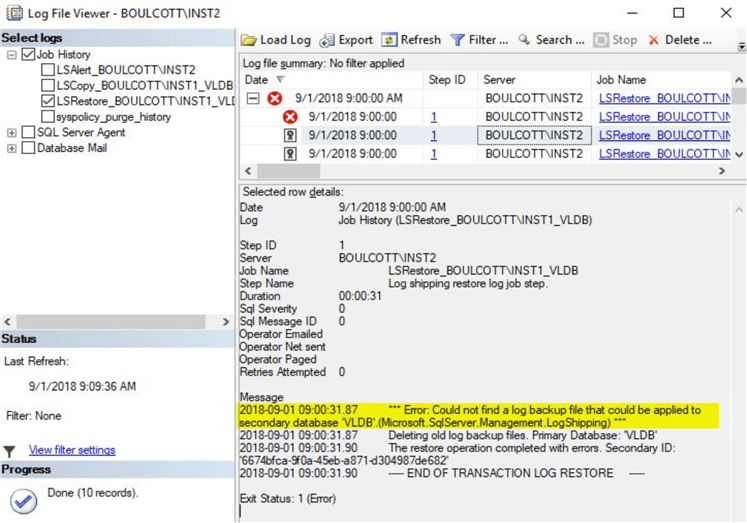Click the info icon on last visible step row
Viewport: 747px width, 523px height.
(290, 154)
